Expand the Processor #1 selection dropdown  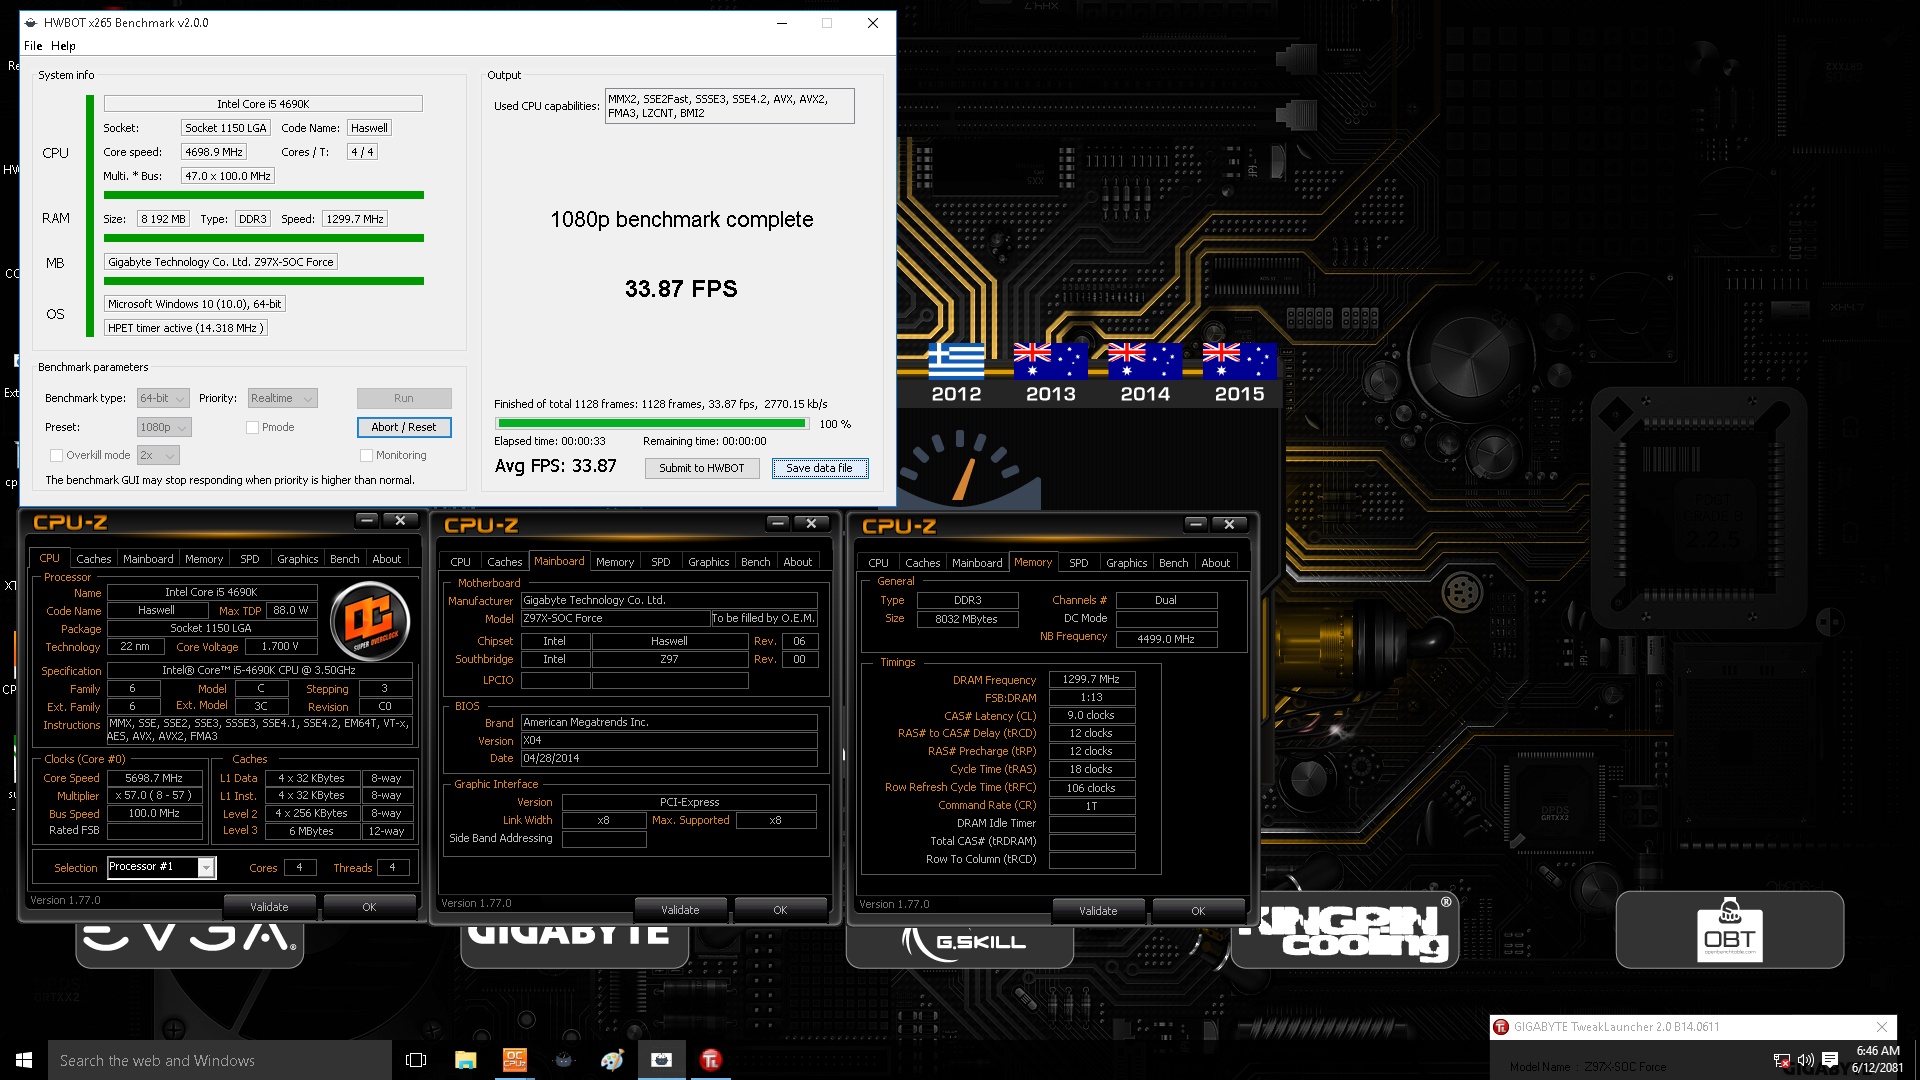coord(205,868)
